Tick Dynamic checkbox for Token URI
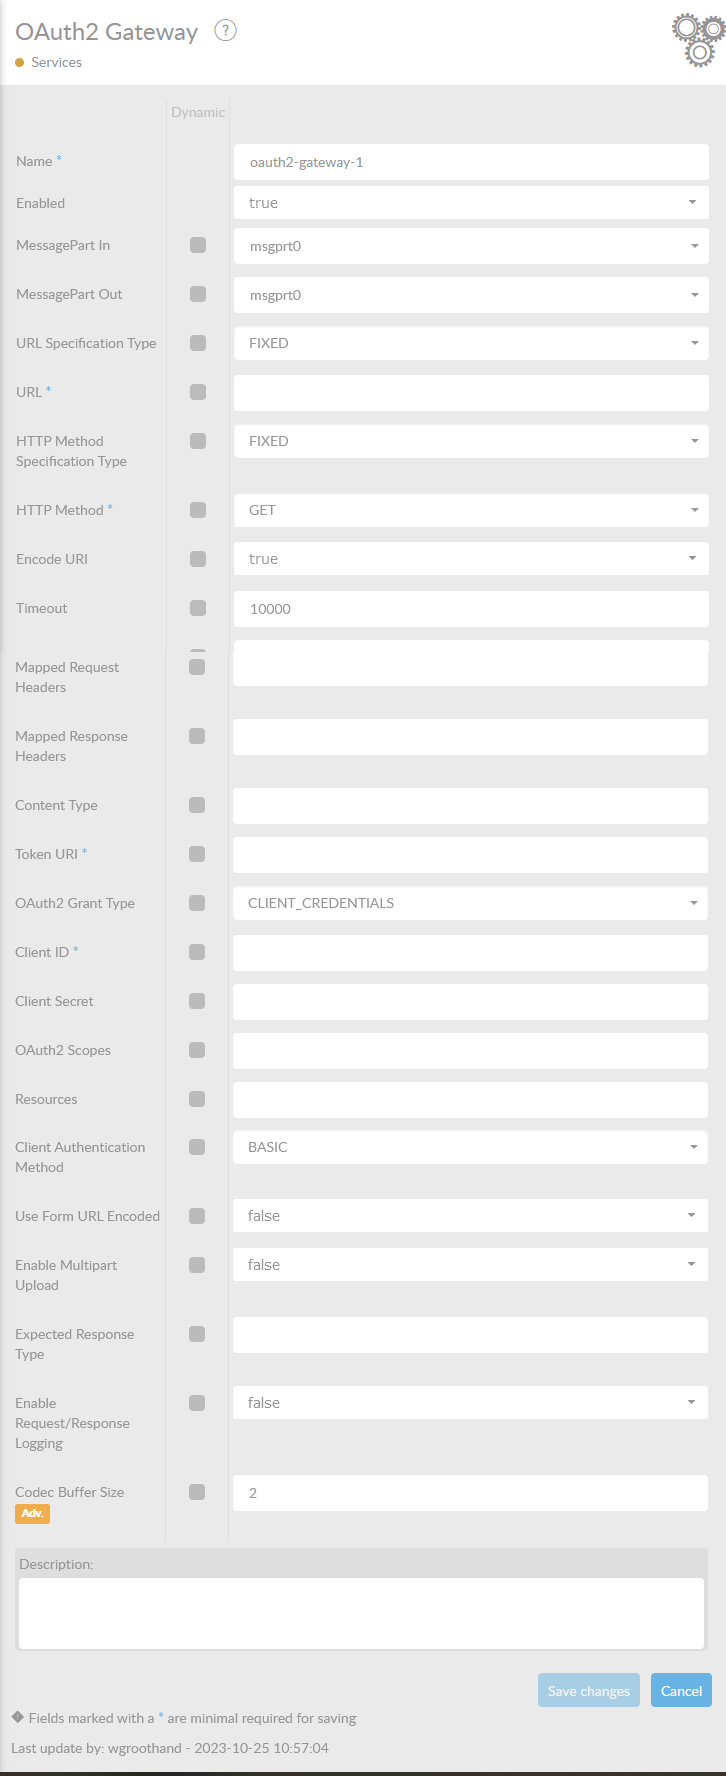Viewport: 726px width, 1776px height. pos(197,854)
